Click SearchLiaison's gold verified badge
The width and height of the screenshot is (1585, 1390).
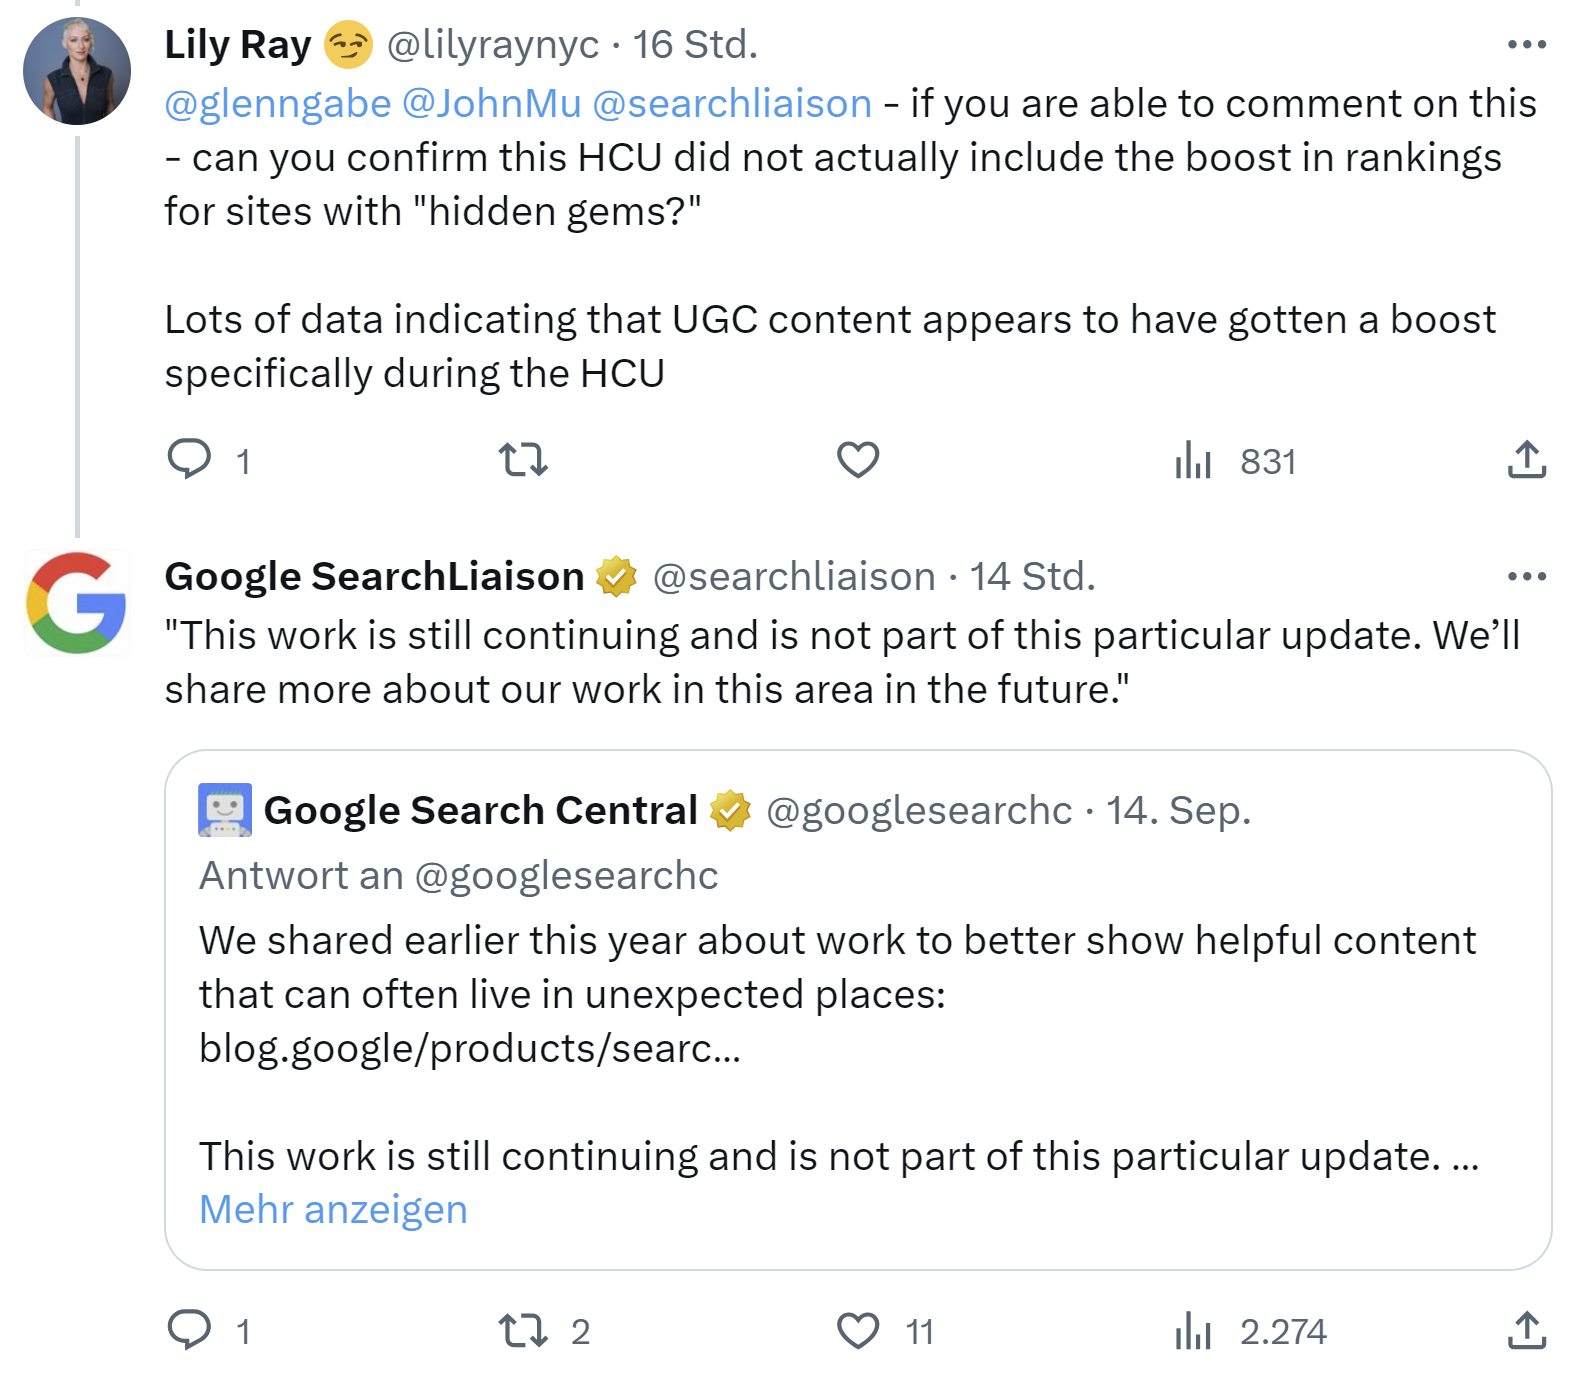point(616,576)
